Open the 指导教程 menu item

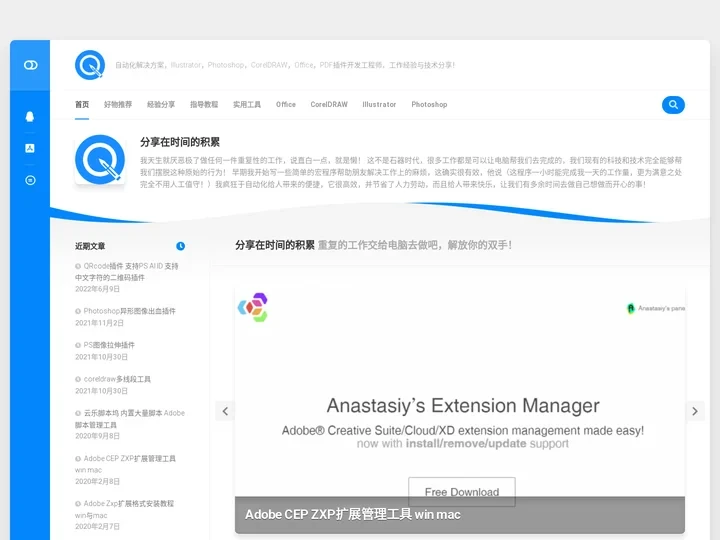click(204, 105)
